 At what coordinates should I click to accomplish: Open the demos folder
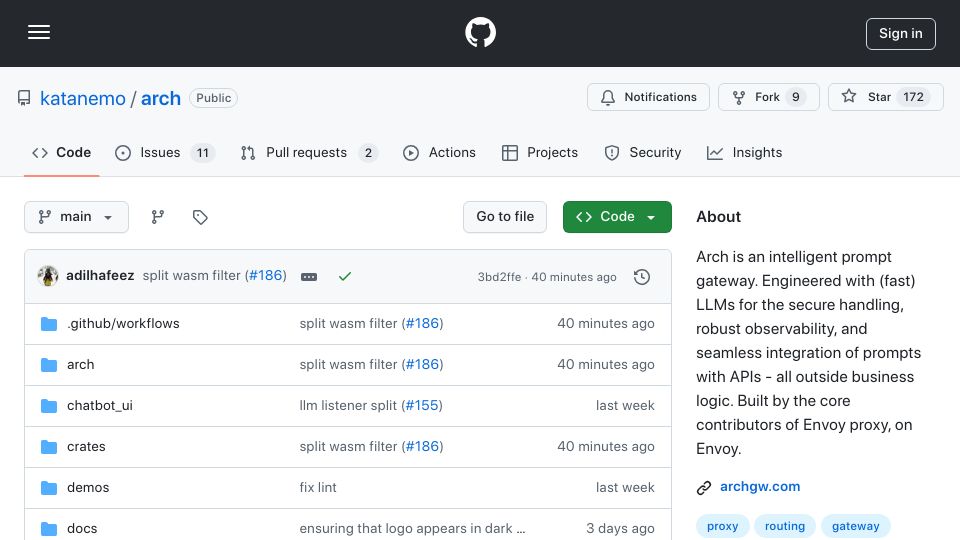88,487
